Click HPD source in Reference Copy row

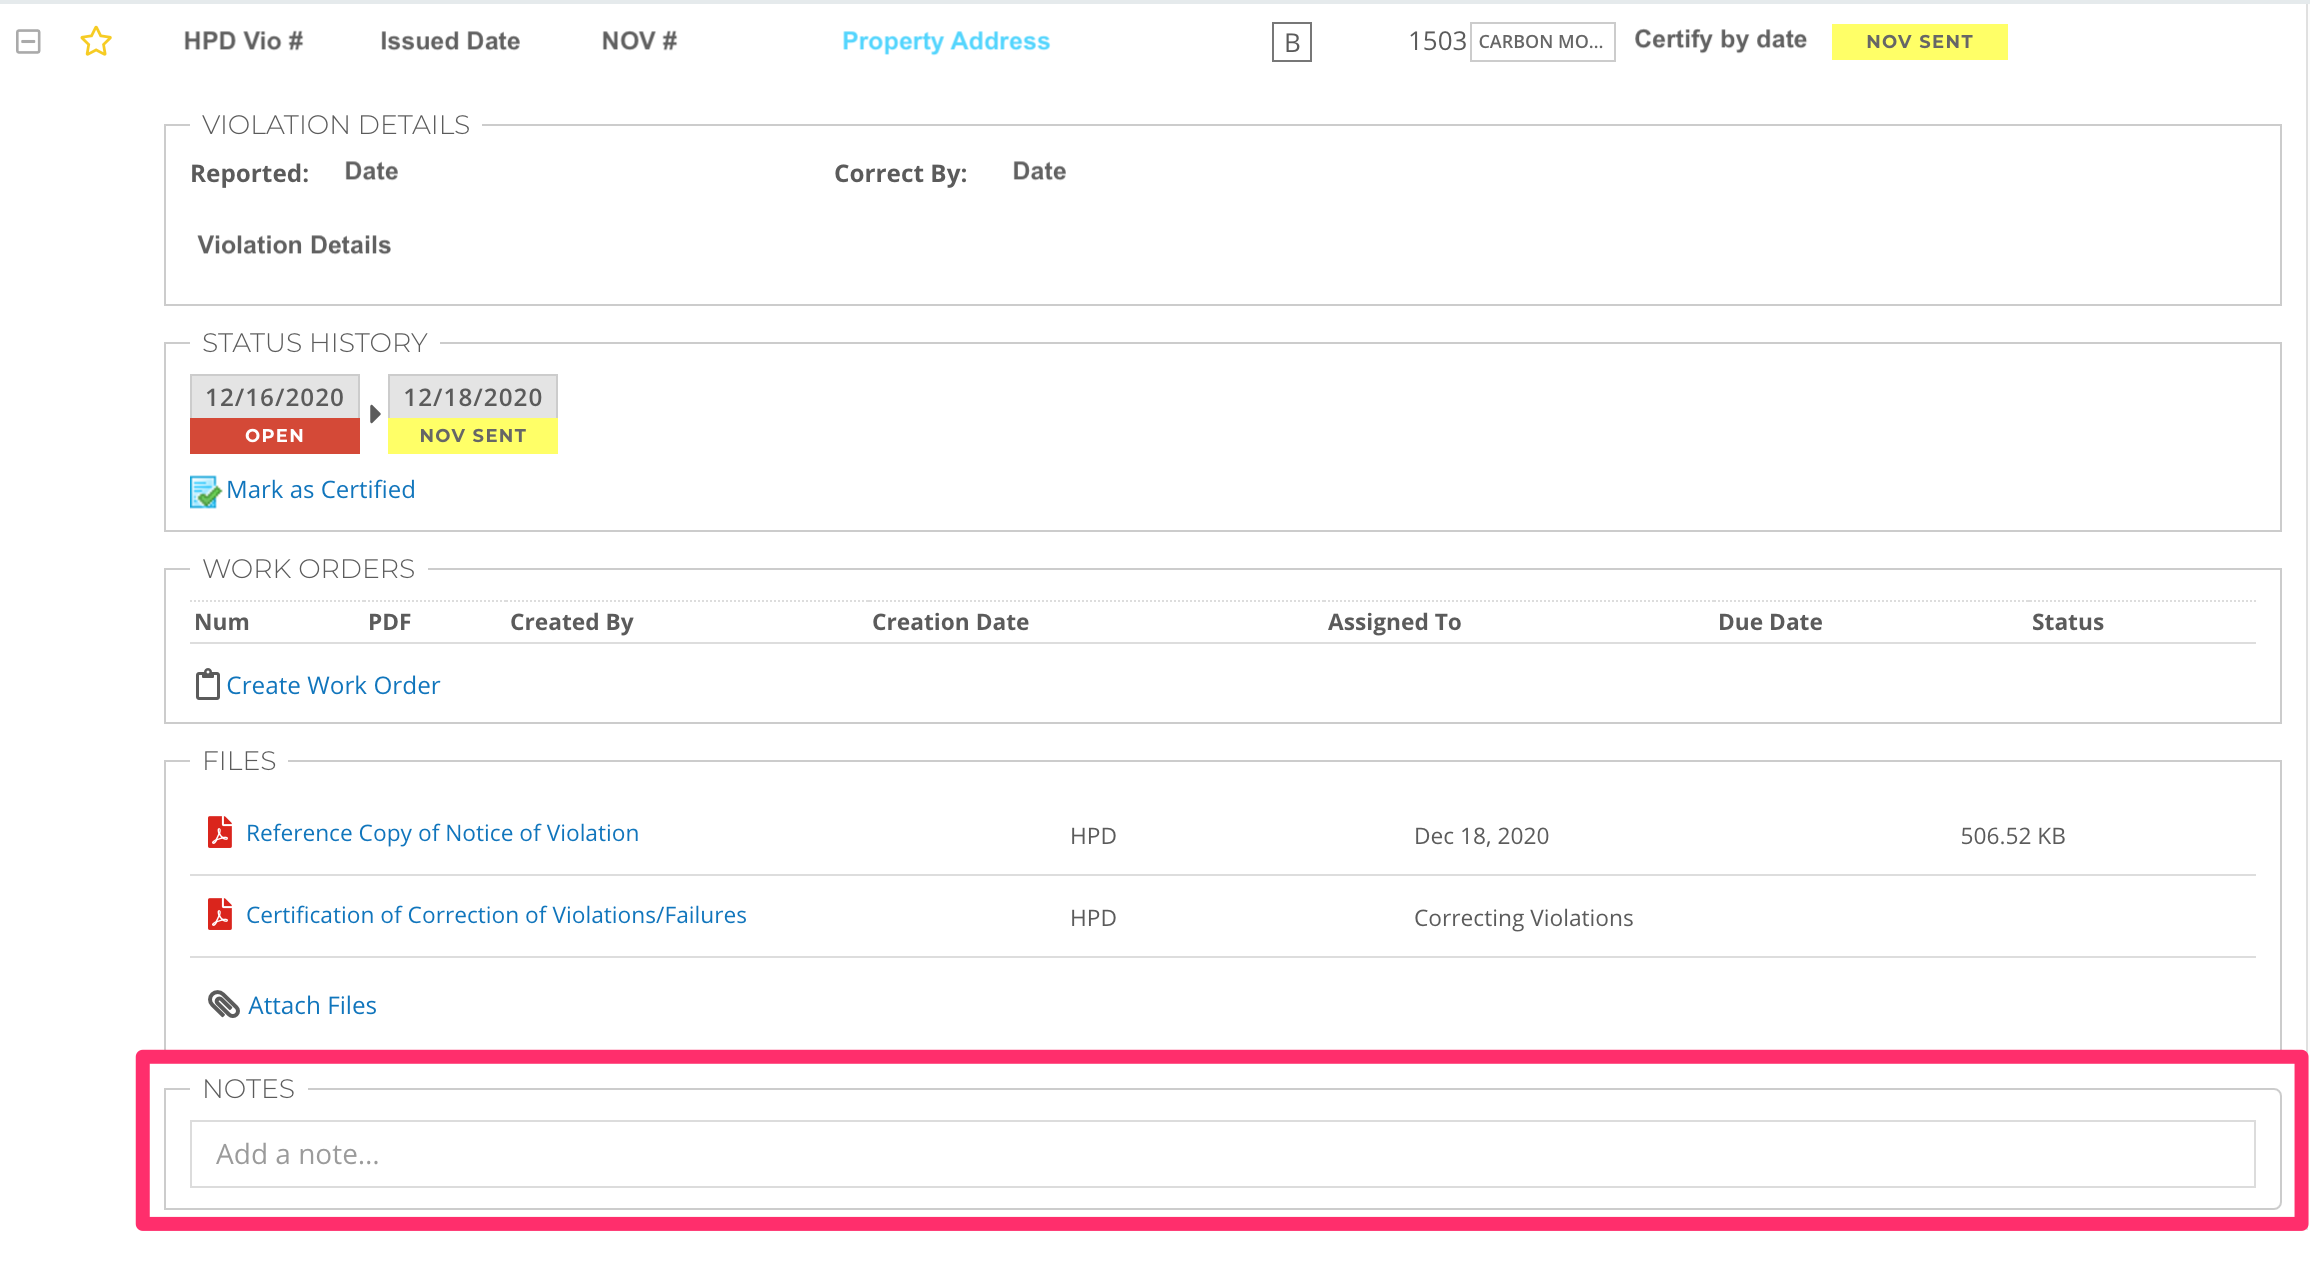coord(1093,836)
